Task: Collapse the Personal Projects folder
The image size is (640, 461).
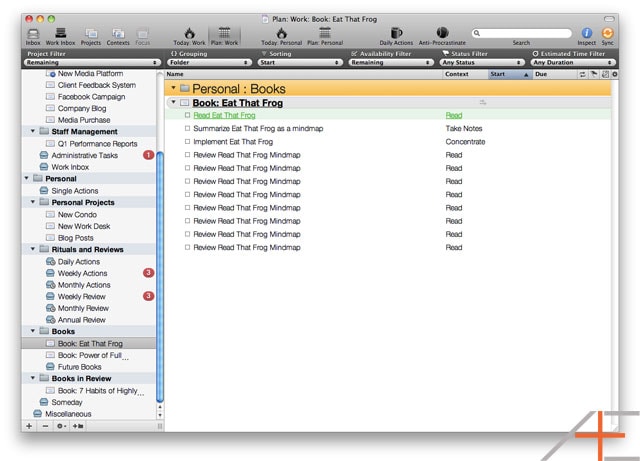Action: pos(33,202)
